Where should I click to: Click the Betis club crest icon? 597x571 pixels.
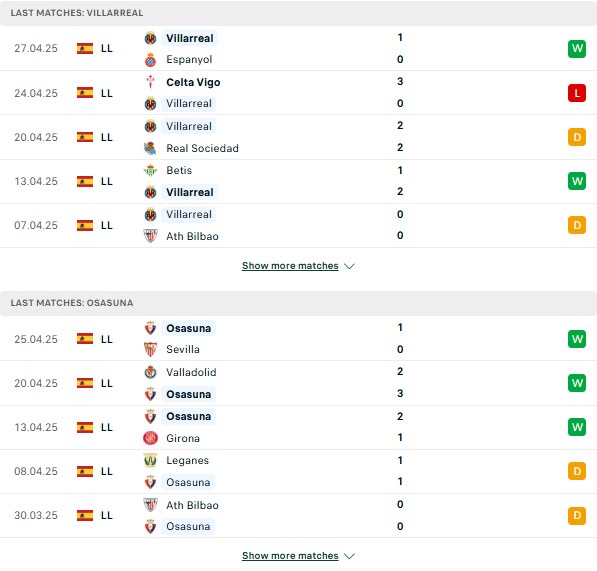coord(150,171)
